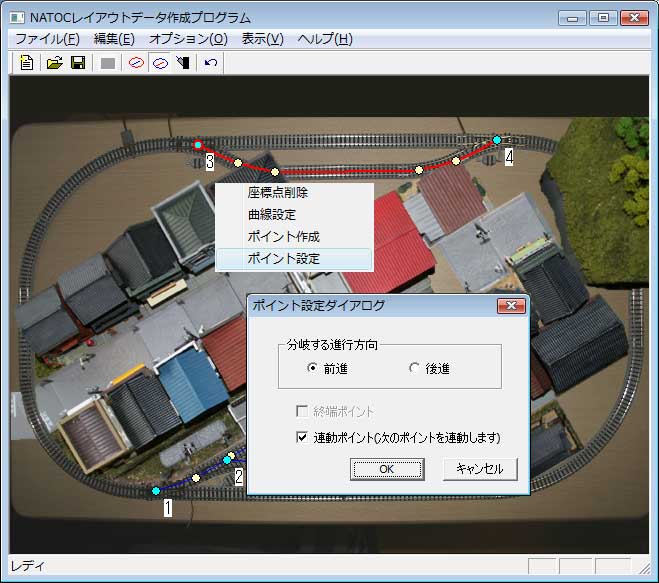Click the application icon in title bar
The width and height of the screenshot is (659, 583).
coord(17,18)
